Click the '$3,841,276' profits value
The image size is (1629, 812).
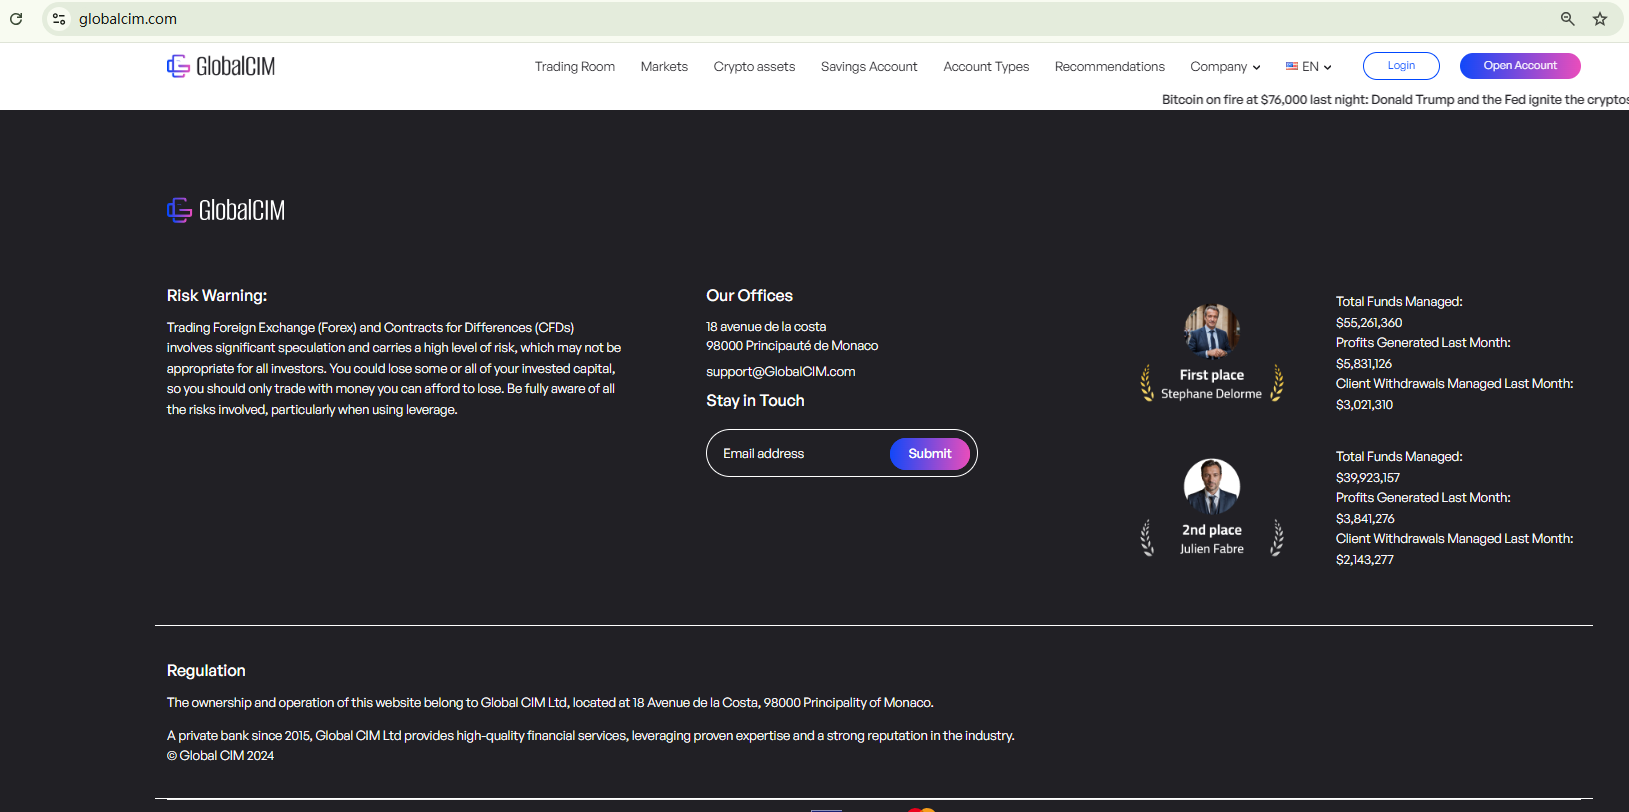pos(1366,519)
